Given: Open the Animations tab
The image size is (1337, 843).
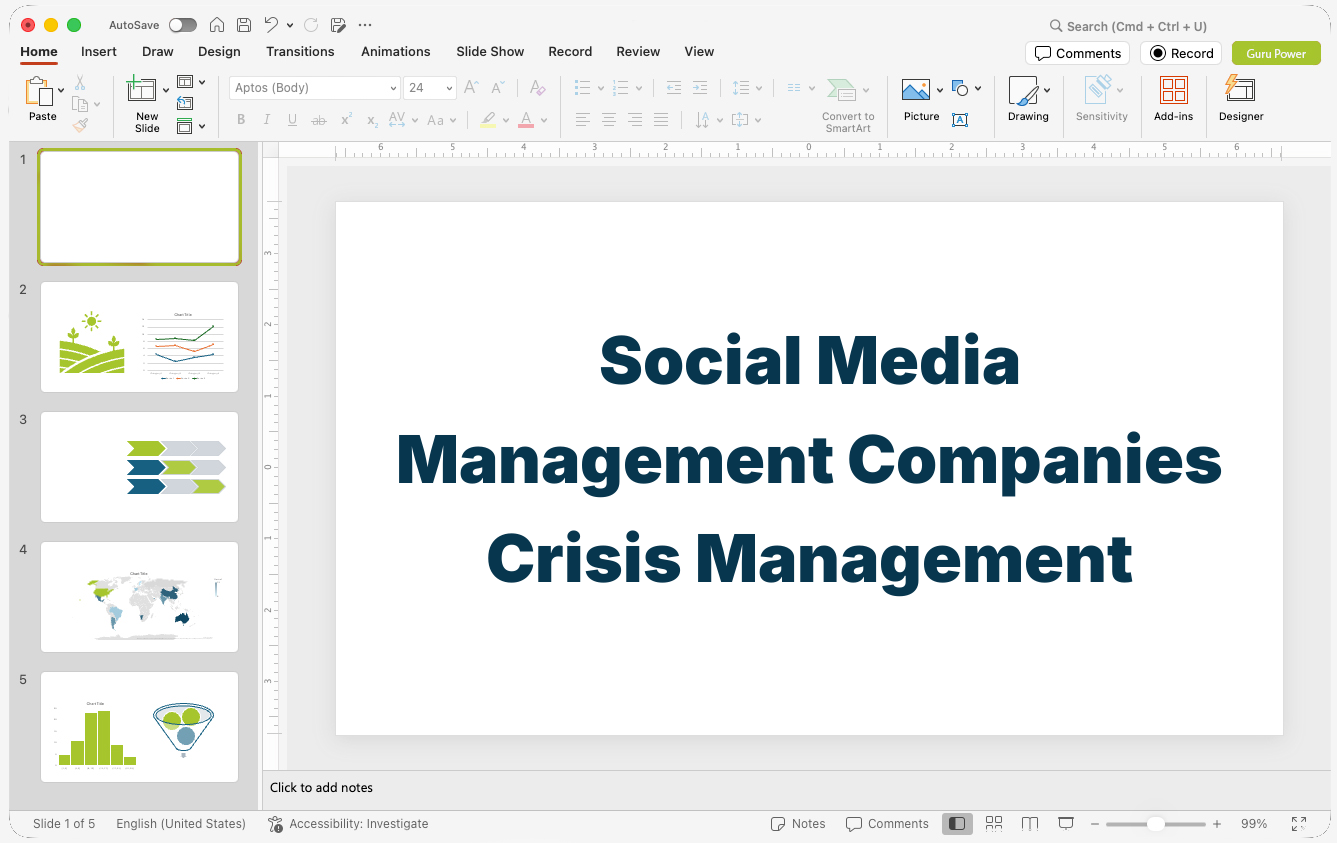Looking at the screenshot, I should pyautogui.click(x=396, y=52).
